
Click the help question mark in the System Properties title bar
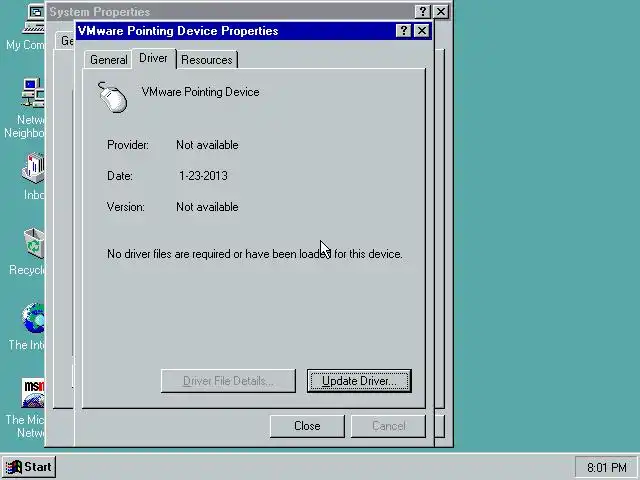[x=422, y=11]
